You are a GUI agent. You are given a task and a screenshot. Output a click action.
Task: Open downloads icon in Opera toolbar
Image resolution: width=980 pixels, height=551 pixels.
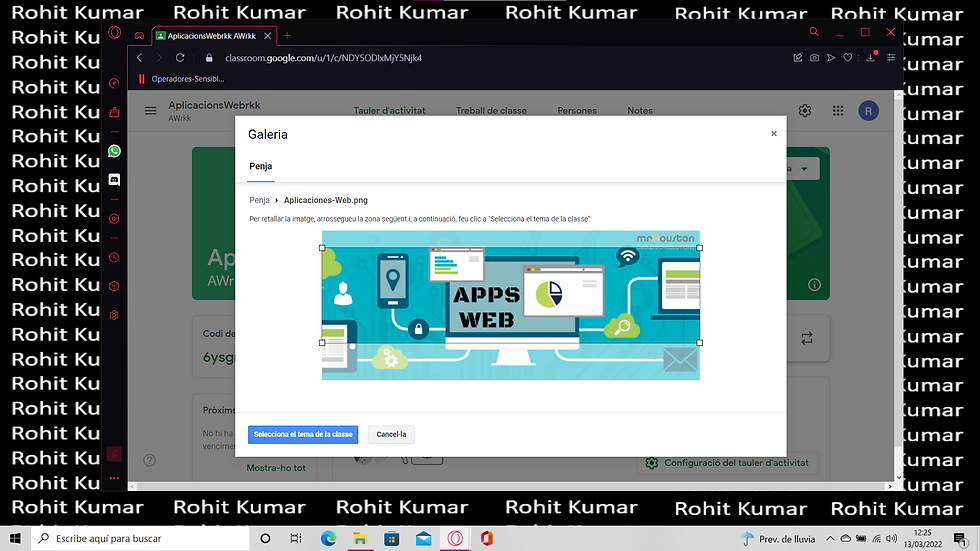click(x=871, y=57)
